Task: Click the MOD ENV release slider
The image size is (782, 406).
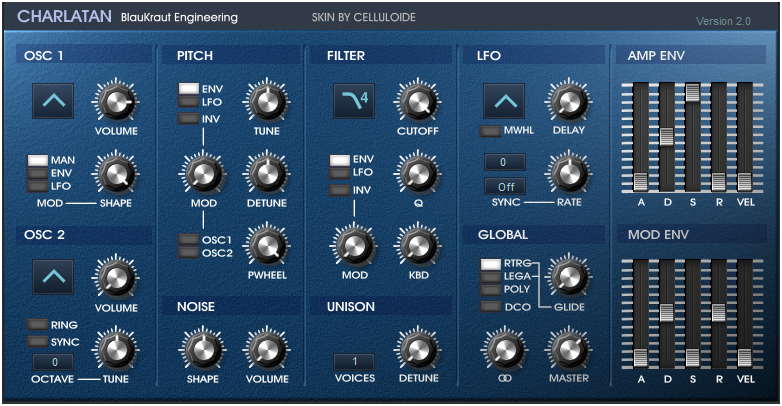Action: tap(719, 314)
